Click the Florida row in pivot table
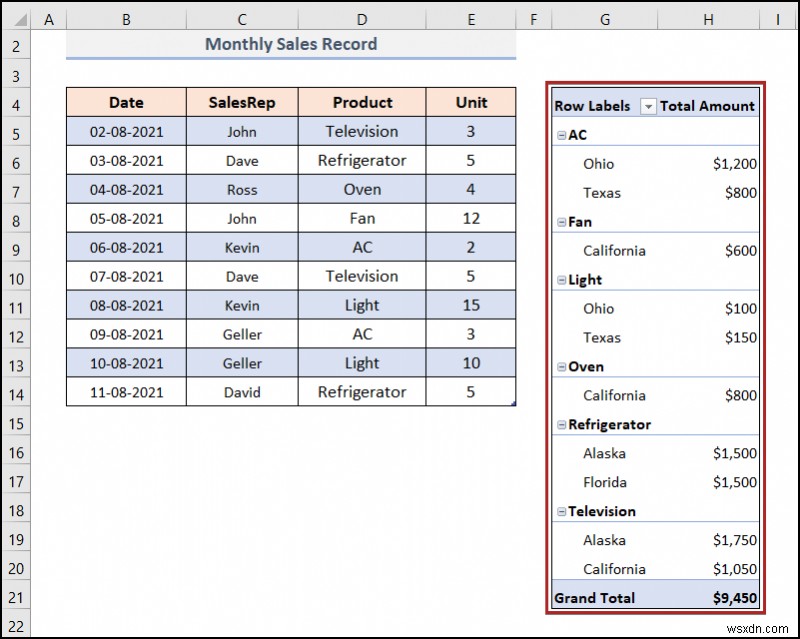Image resolution: width=800 pixels, height=639 pixels. [x=655, y=482]
